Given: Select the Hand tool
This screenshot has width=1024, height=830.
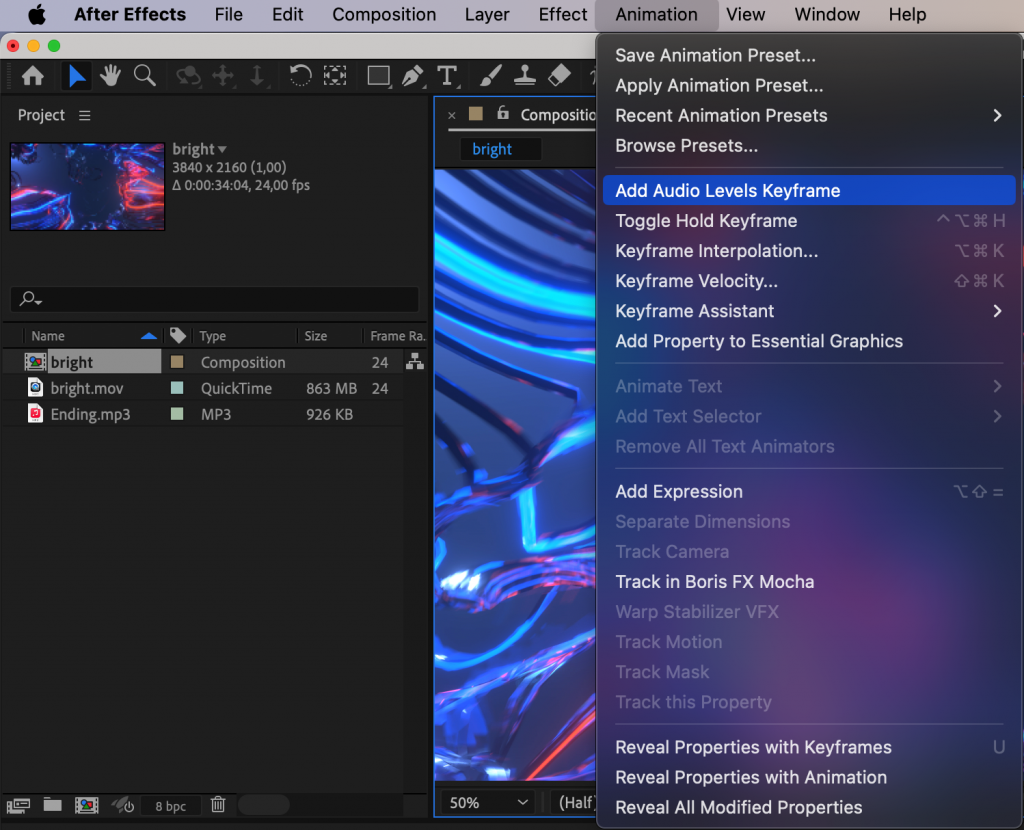Looking at the screenshot, I should (x=110, y=76).
